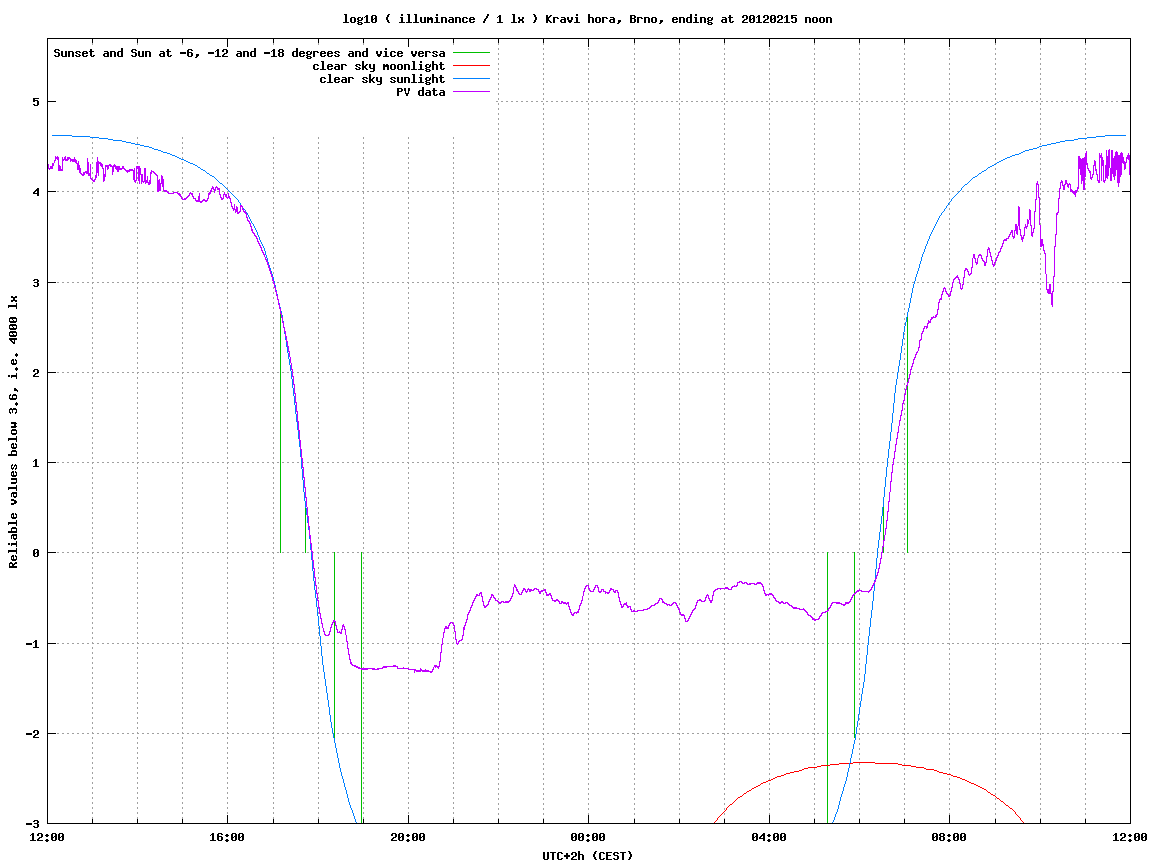Click the x-axis label 04:00
The image size is (1151, 863).
tap(769, 837)
